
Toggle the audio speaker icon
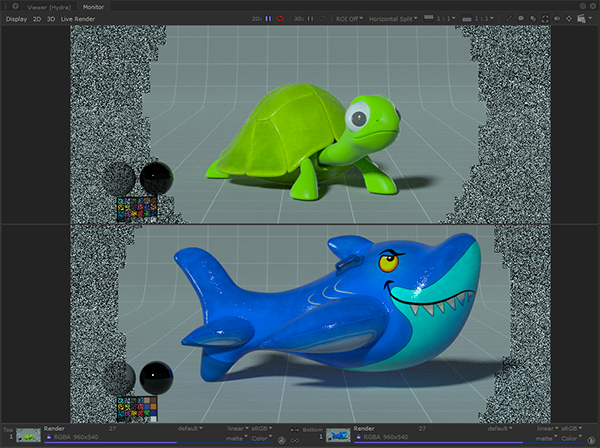point(555,18)
